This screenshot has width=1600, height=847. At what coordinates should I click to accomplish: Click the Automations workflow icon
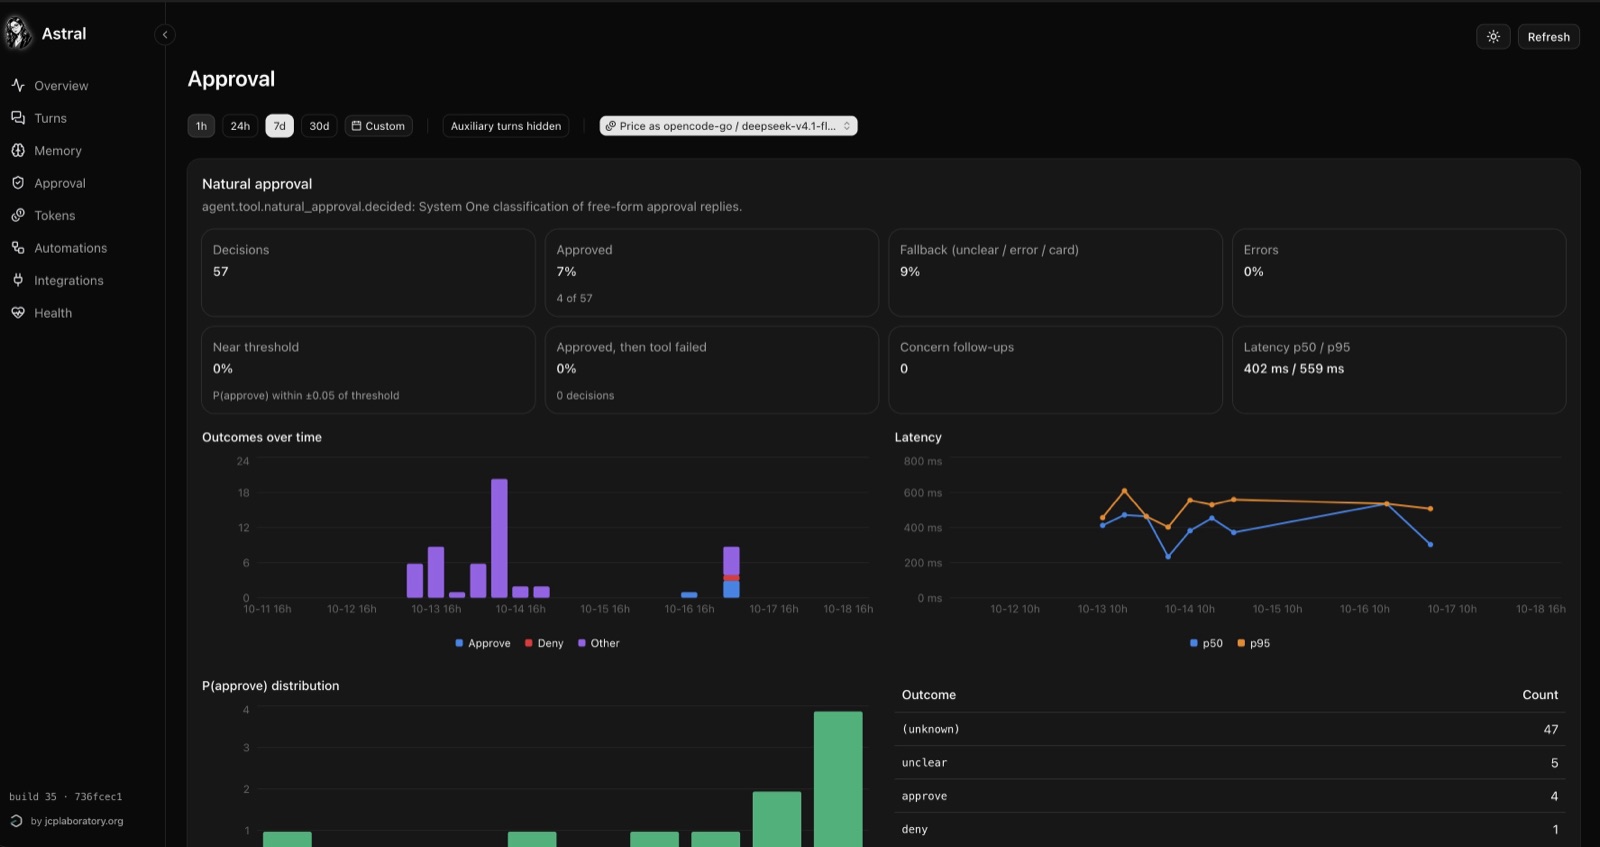tap(18, 248)
